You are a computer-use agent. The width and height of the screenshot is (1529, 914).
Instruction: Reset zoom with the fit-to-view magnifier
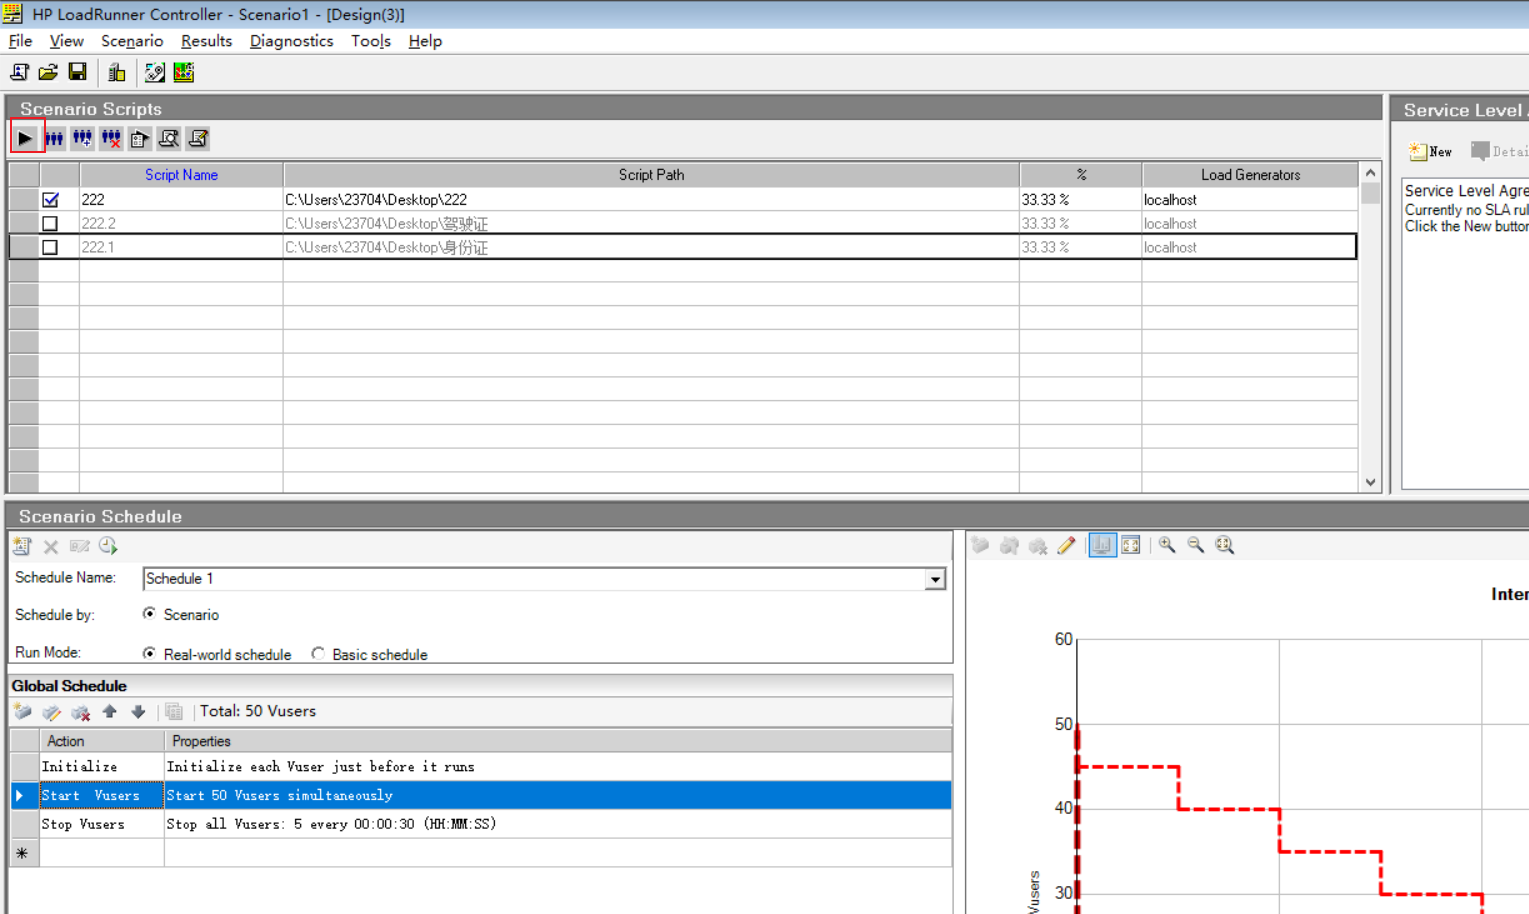tap(1225, 545)
